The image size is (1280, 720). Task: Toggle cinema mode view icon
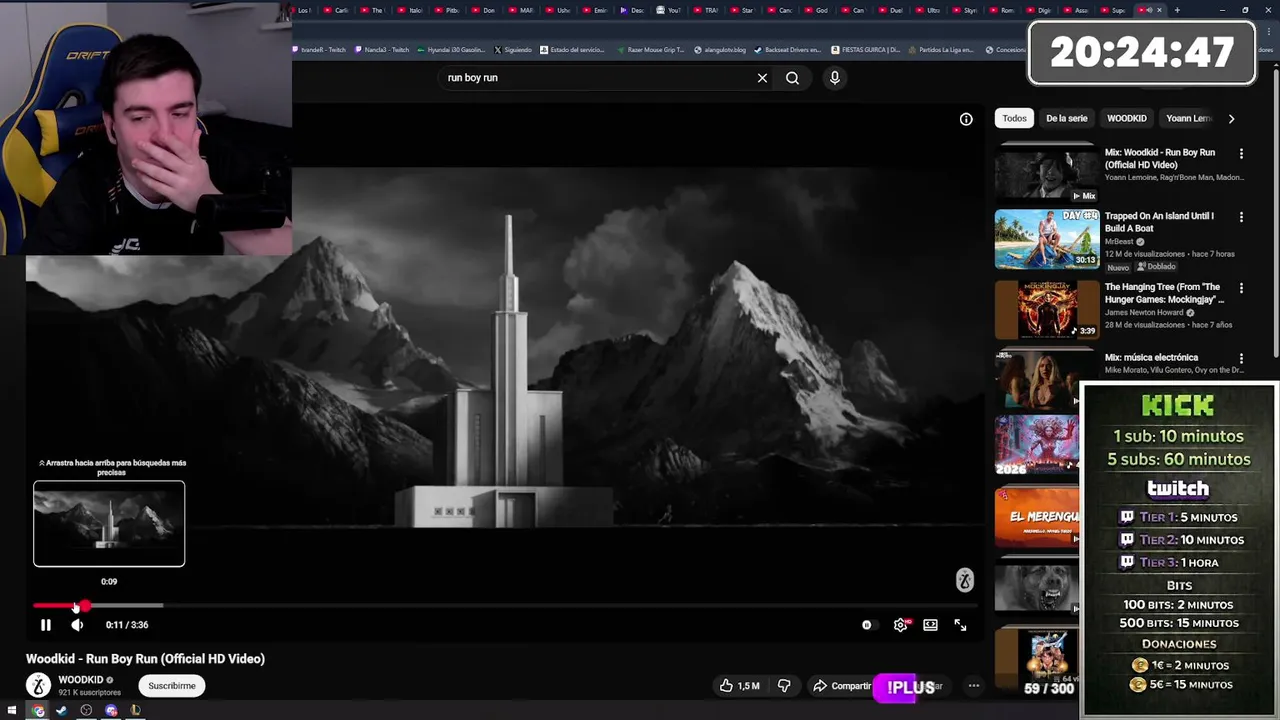tap(930, 625)
